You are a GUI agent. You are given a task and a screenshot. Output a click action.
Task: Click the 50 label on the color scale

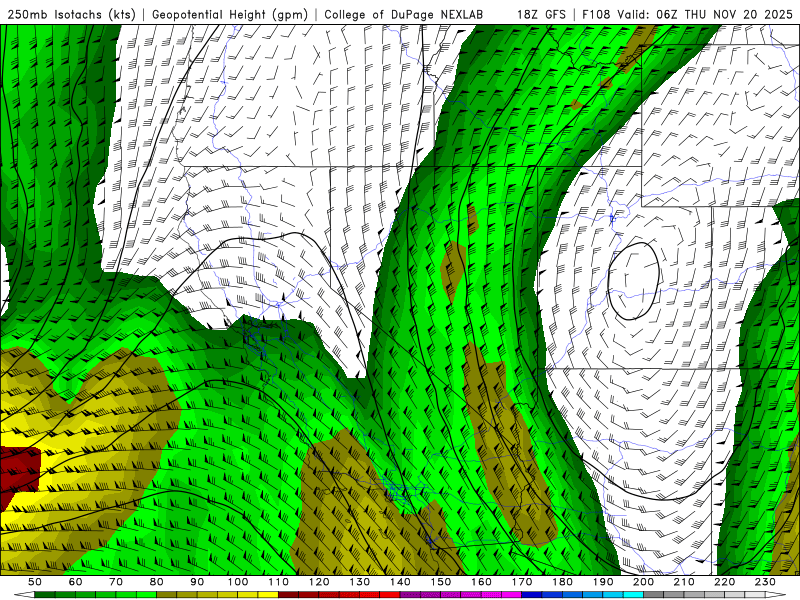tap(35, 582)
